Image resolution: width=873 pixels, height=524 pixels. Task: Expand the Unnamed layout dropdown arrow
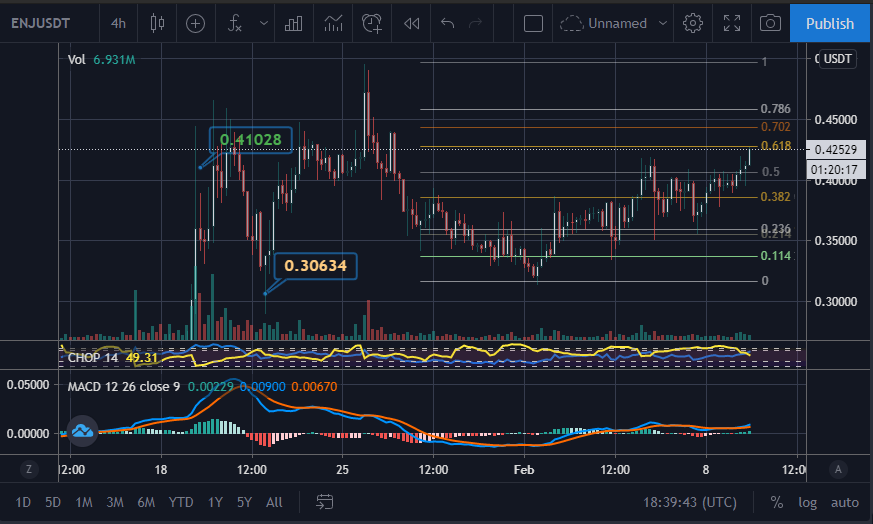[x=663, y=23]
